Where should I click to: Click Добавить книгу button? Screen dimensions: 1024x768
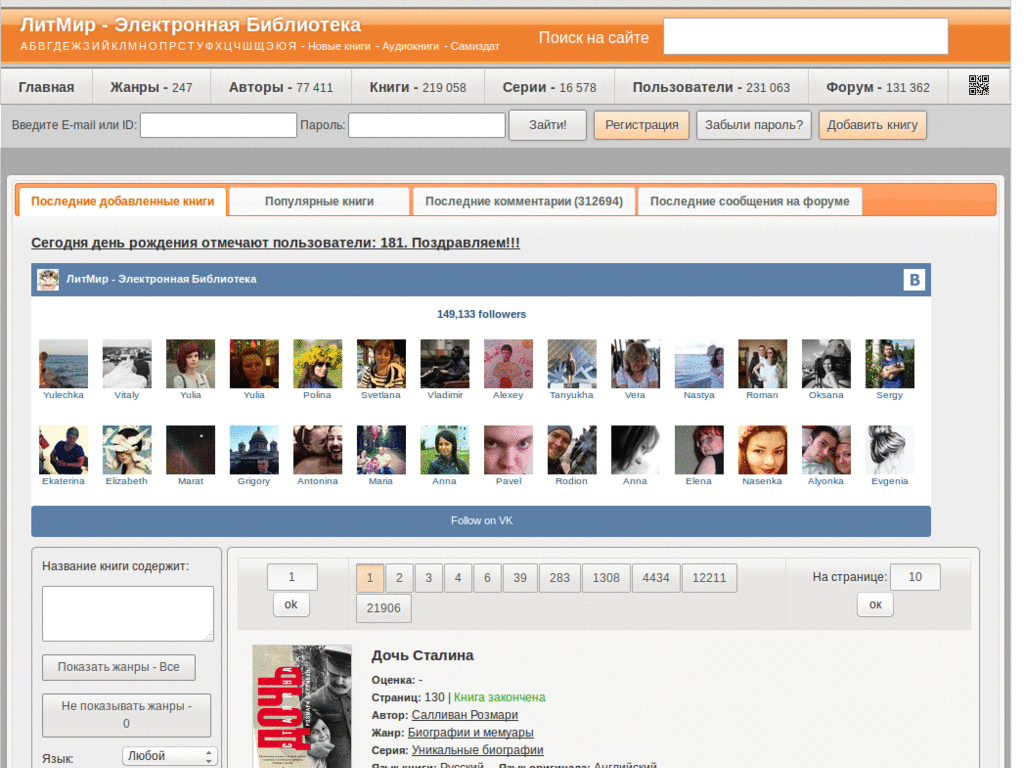click(872, 125)
